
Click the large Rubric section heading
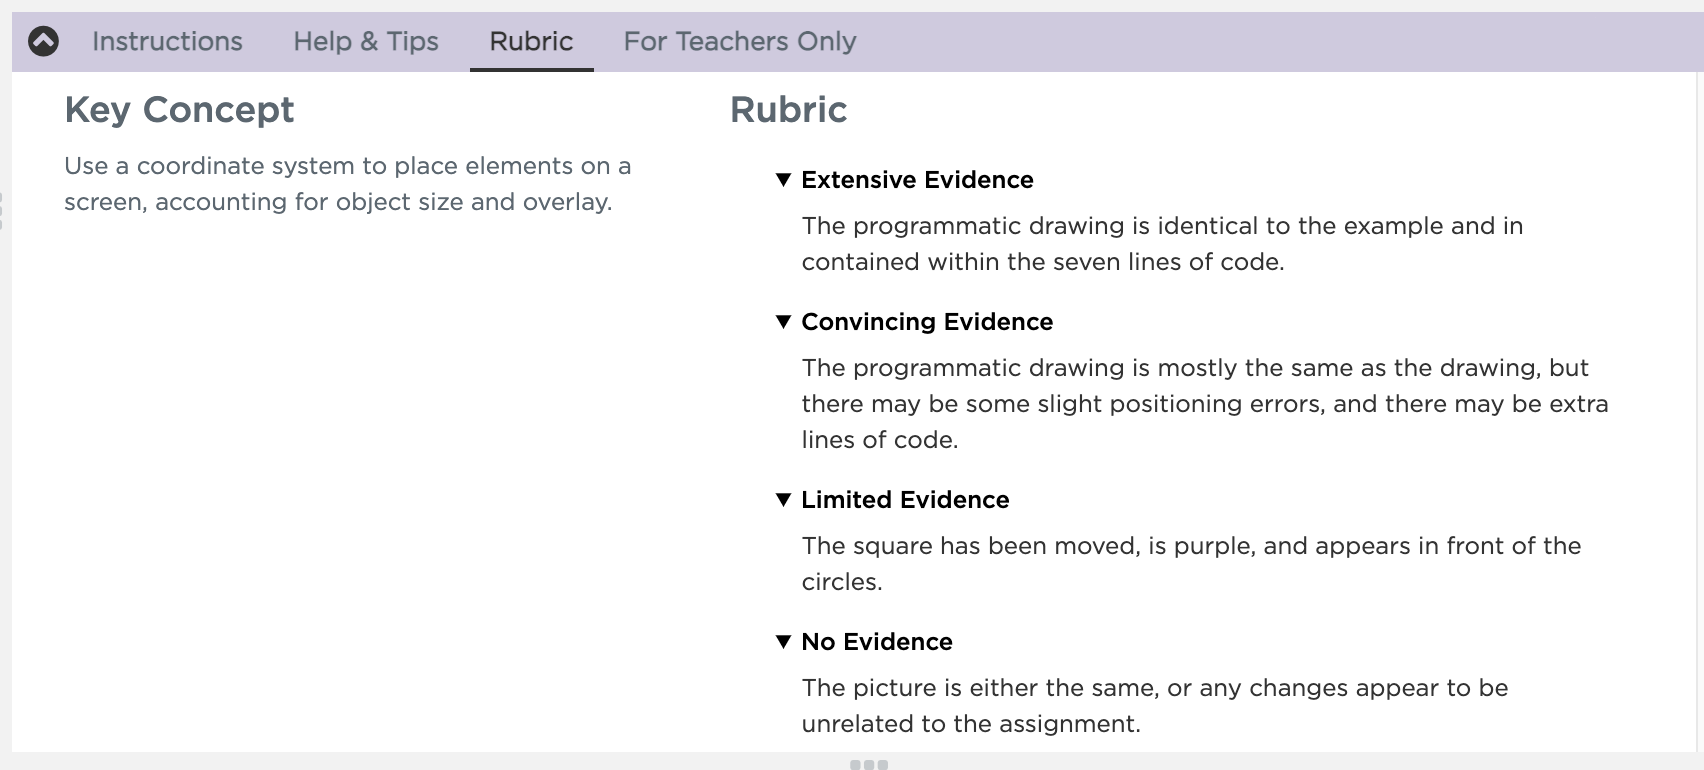(x=788, y=109)
